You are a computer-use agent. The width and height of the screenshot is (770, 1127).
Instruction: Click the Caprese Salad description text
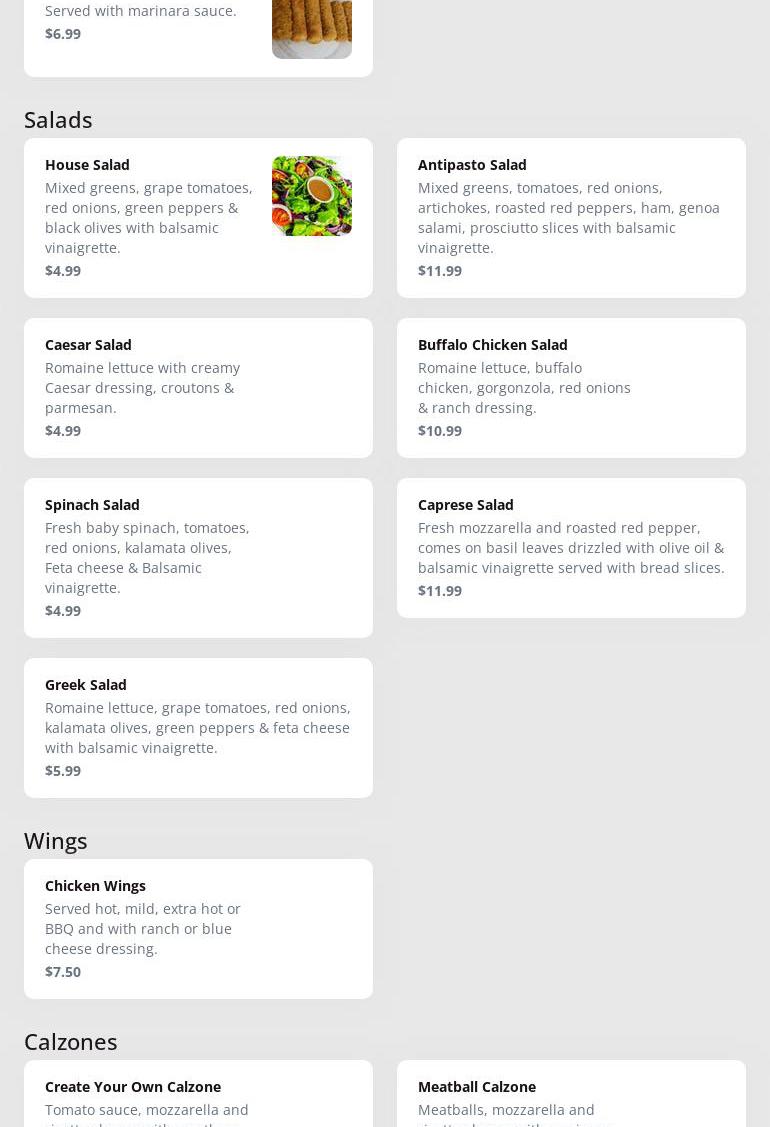tap(572, 548)
